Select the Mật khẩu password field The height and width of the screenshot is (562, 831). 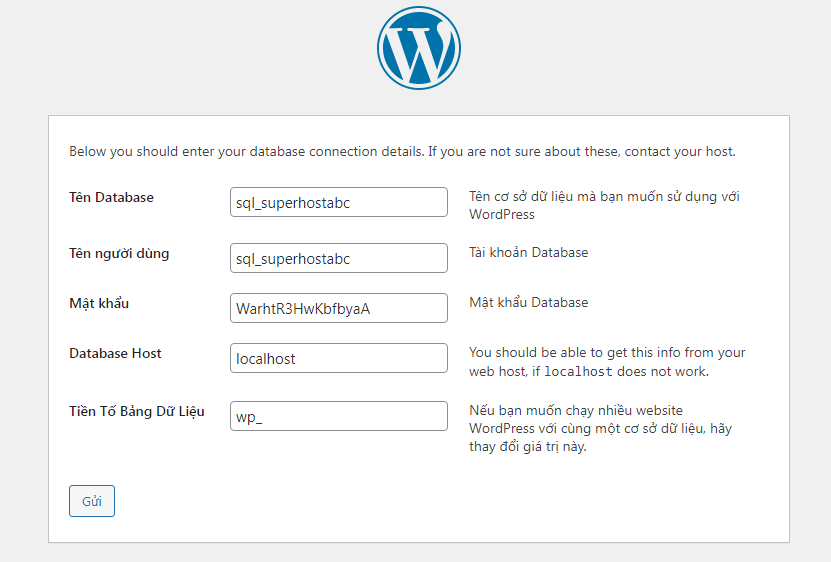point(338,308)
